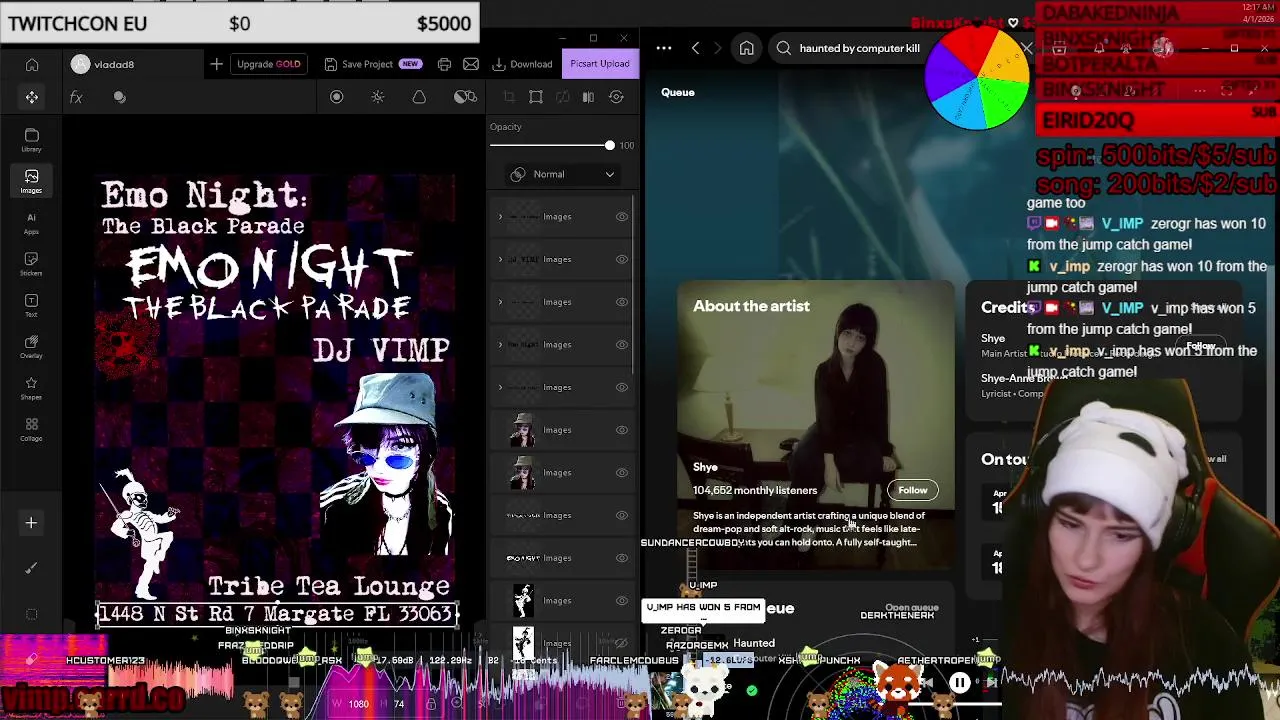Click '104,652 monthly listeners' text
1280x720 pixels.
point(755,490)
